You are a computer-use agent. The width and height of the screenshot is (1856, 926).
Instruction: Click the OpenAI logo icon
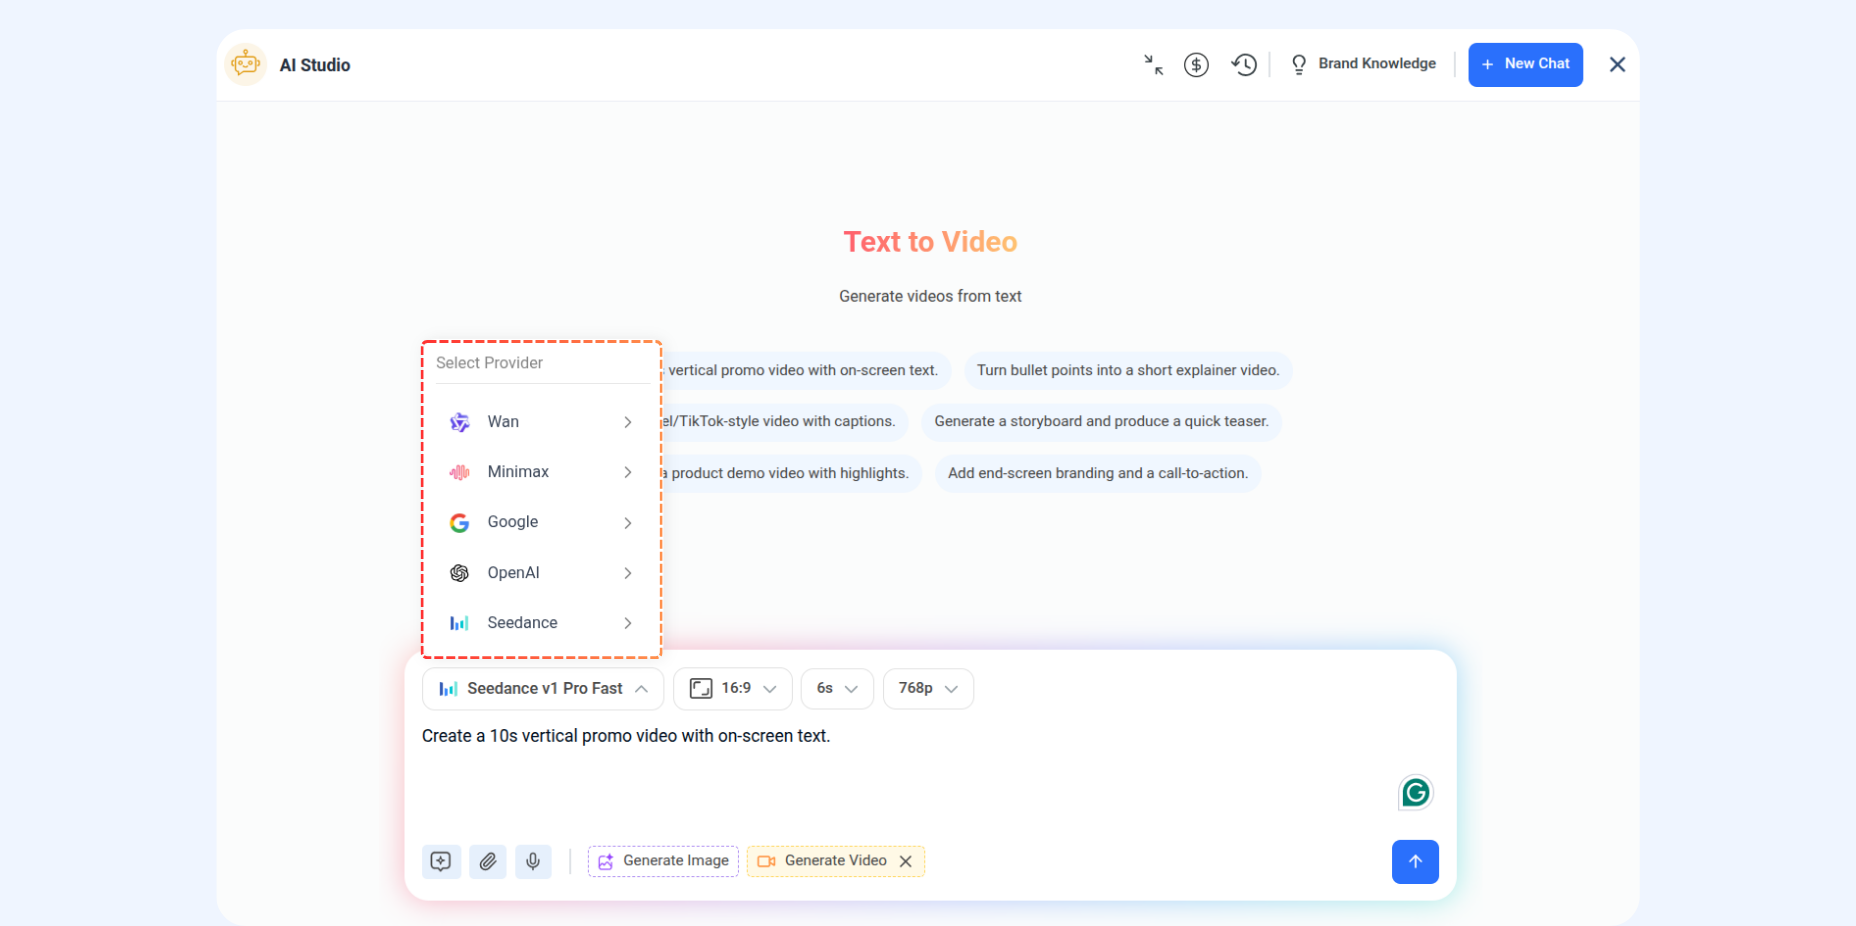pos(460,573)
